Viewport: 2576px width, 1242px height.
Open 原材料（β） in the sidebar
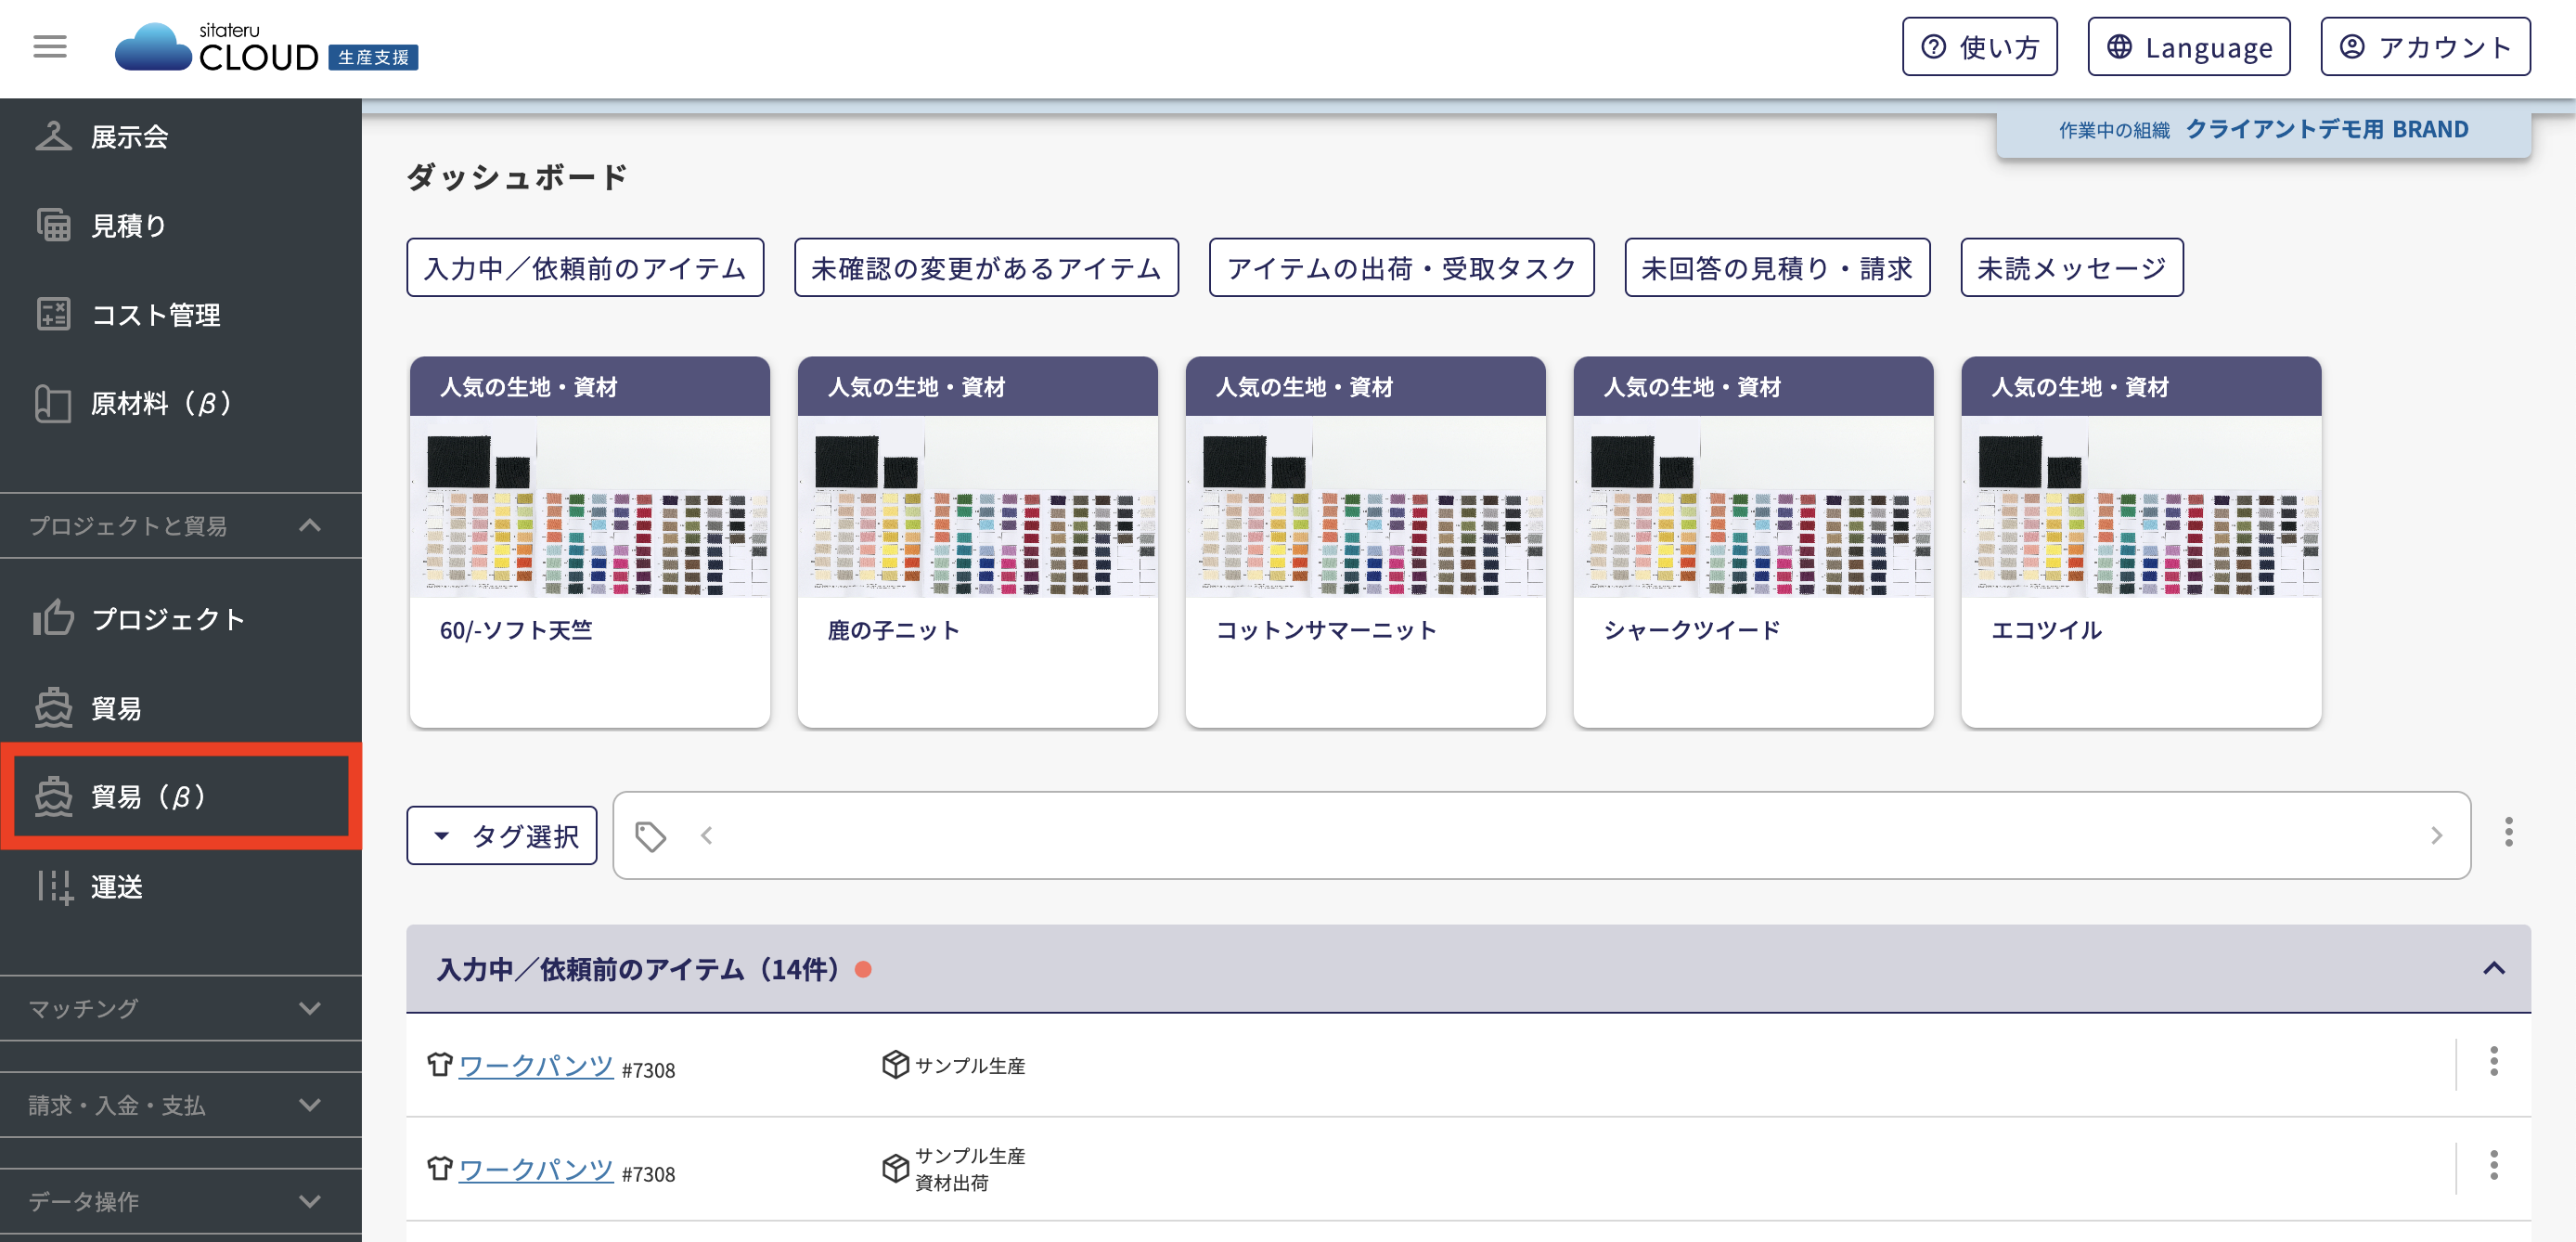180,403
